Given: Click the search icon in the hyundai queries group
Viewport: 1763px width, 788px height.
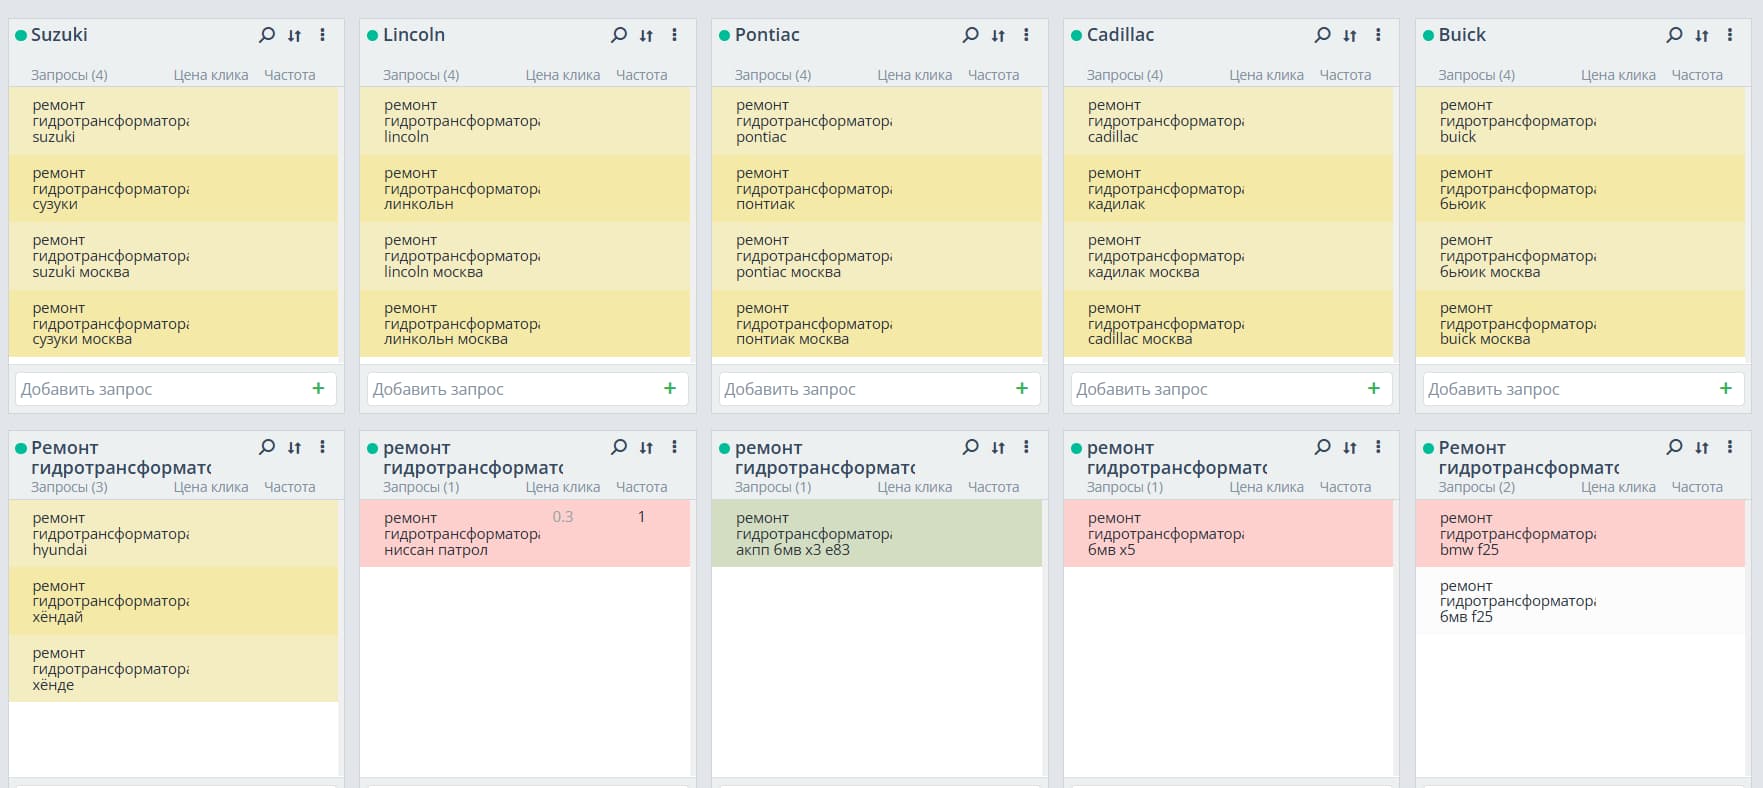Looking at the screenshot, I should 267,447.
